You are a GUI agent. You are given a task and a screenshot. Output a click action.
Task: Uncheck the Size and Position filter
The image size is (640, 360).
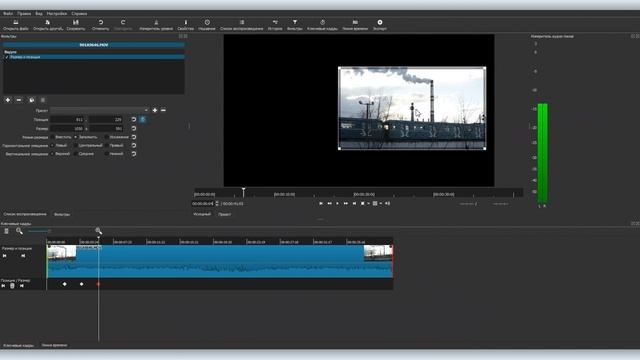pos(7,57)
